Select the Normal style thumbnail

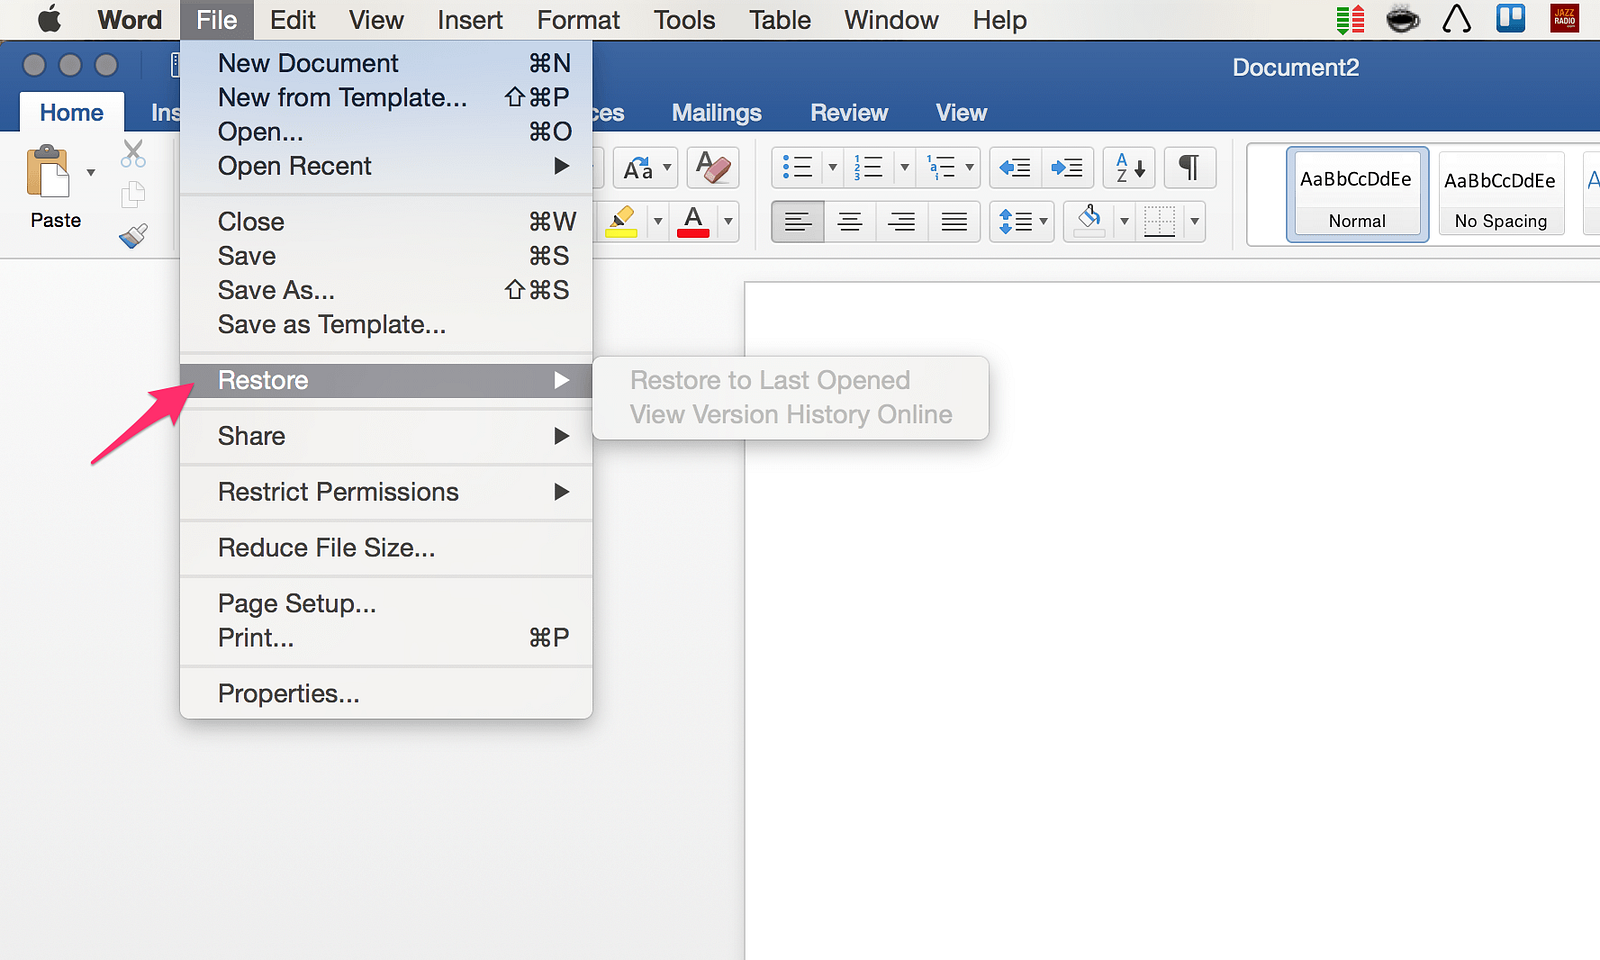click(x=1357, y=194)
